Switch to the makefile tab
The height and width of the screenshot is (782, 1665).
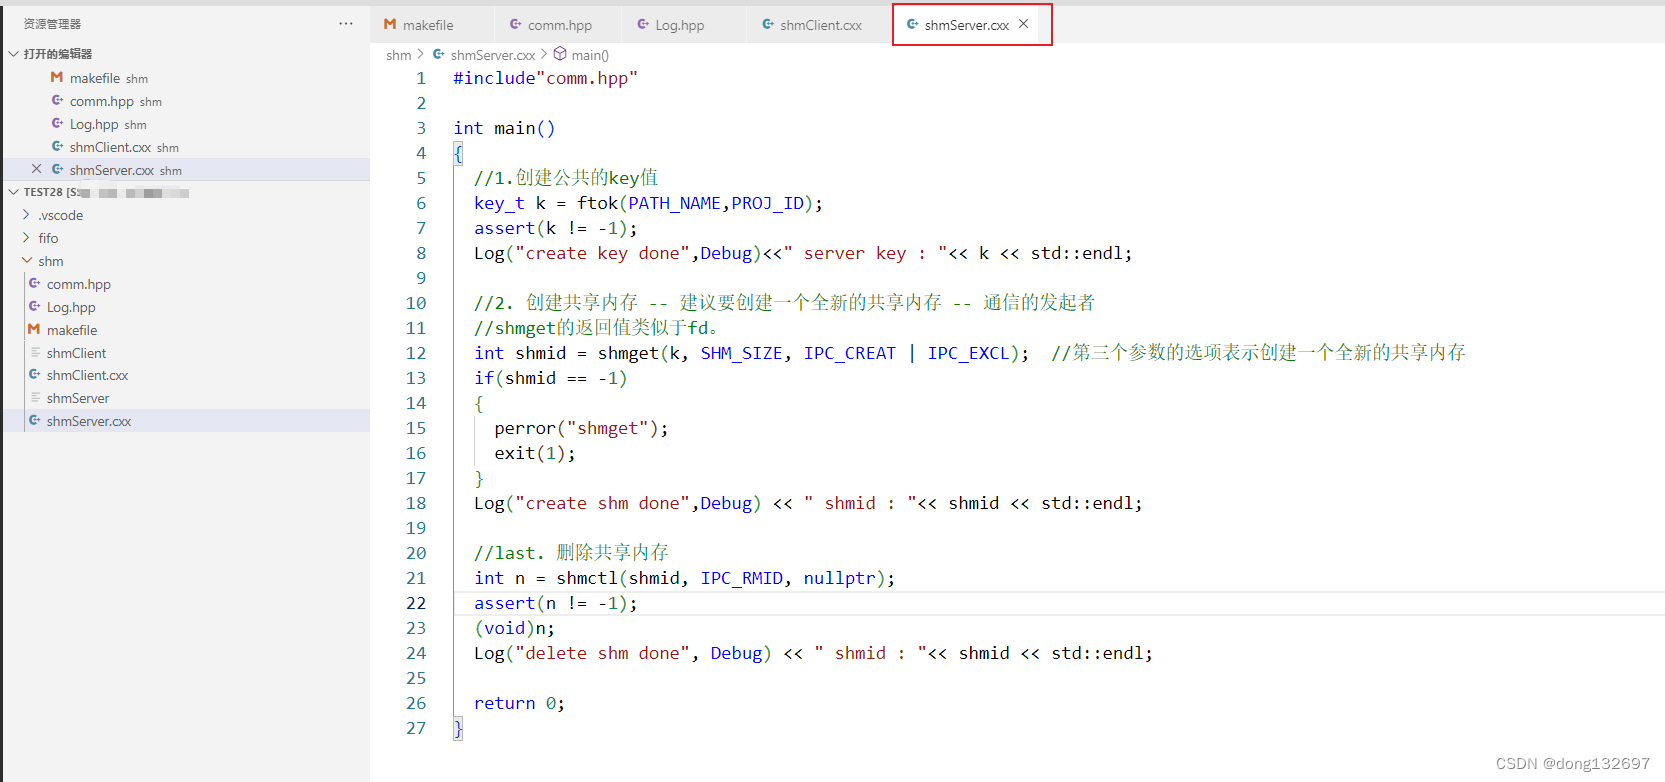[427, 25]
